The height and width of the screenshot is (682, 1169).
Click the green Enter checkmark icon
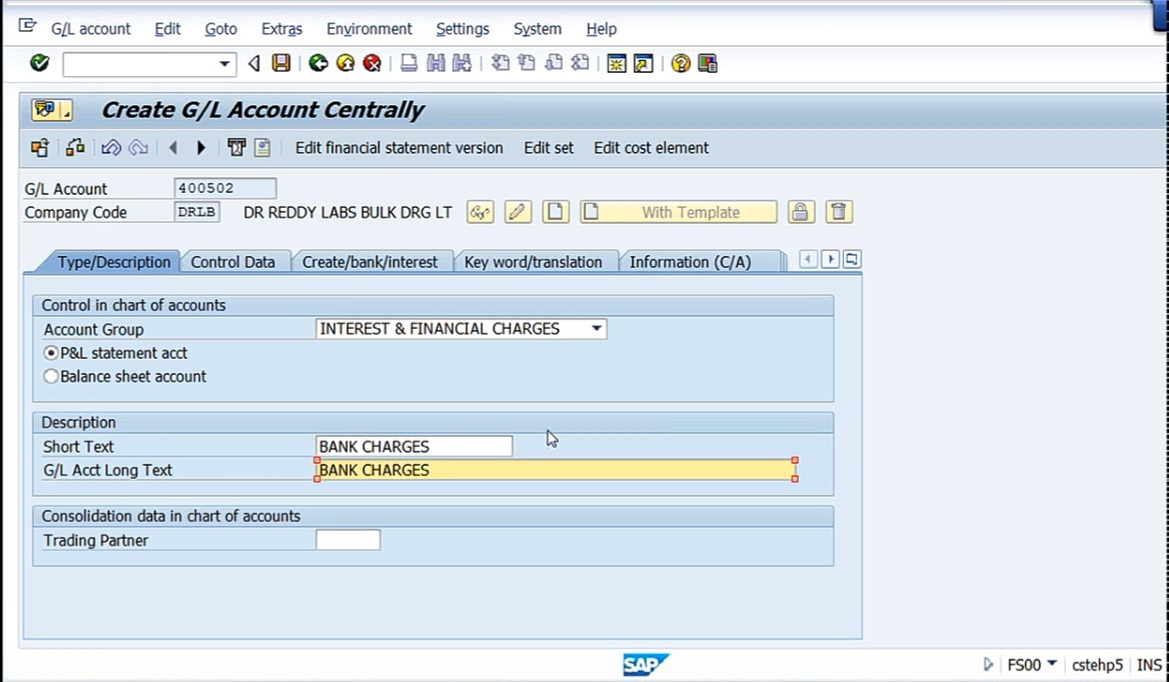click(40, 63)
